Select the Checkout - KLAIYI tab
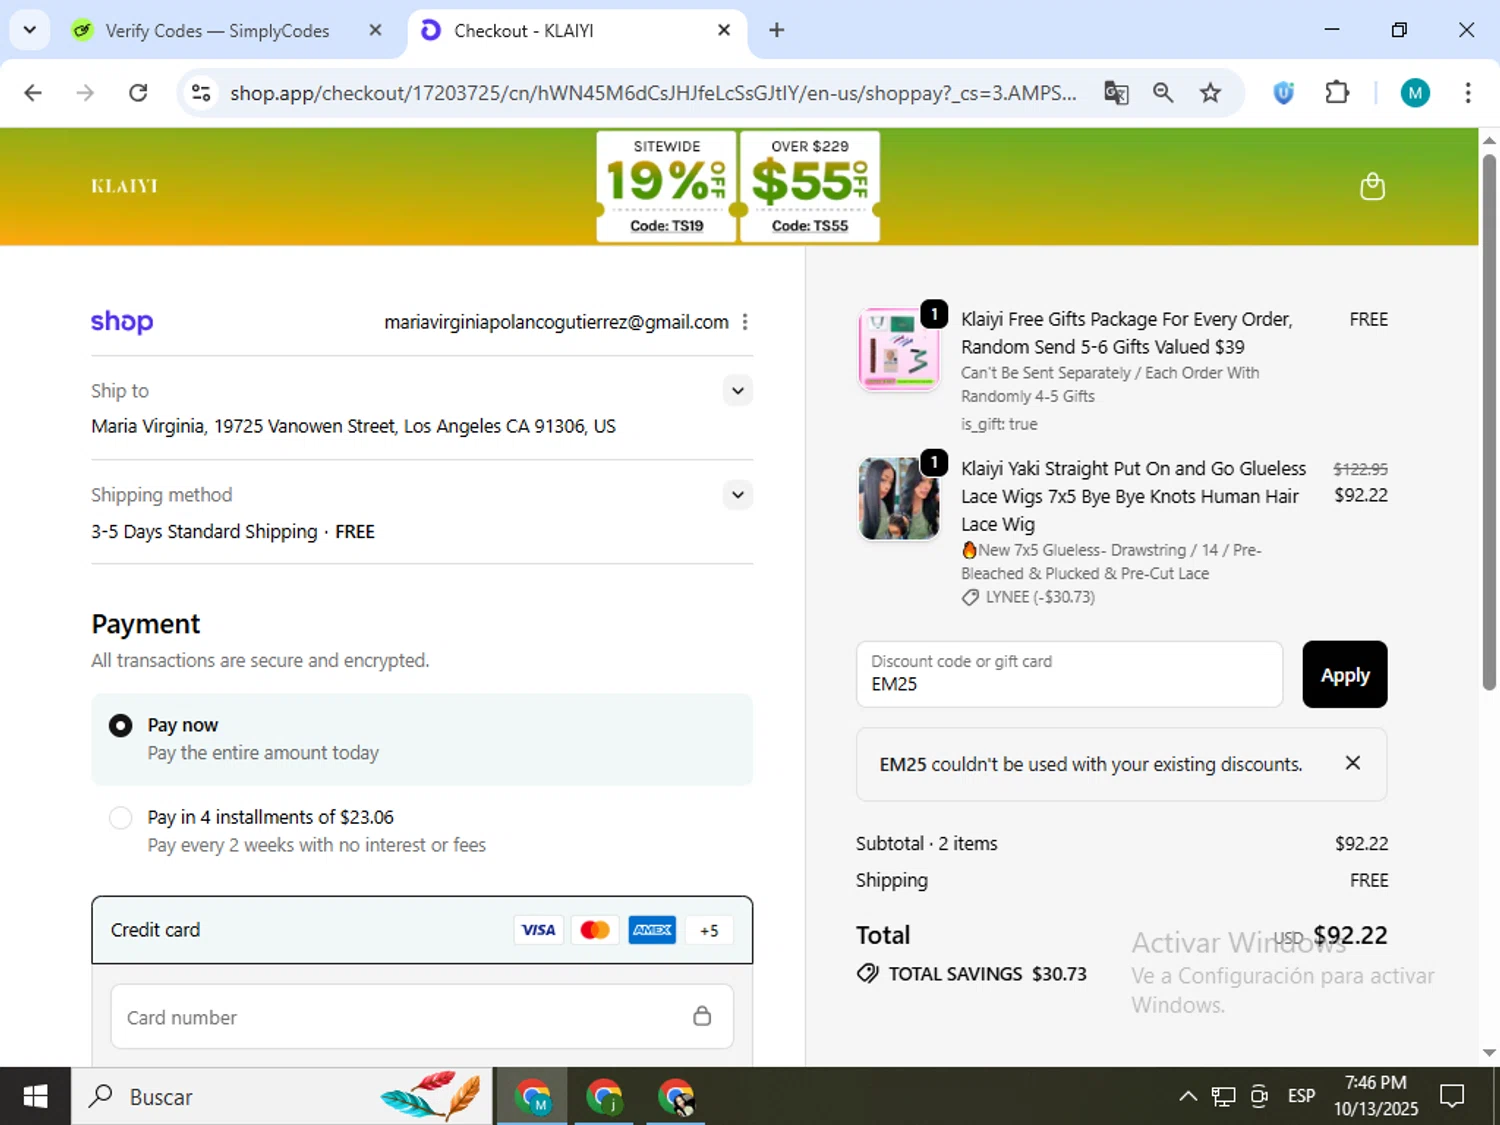Screen dimensions: 1500x1125 click(x=575, y=31)
